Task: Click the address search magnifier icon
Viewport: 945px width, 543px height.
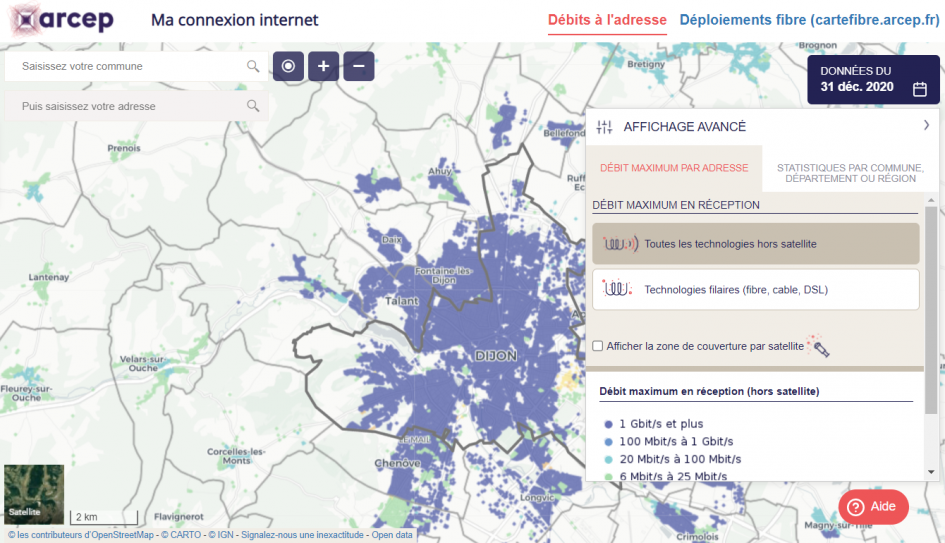Action: [x=253, y=106]
